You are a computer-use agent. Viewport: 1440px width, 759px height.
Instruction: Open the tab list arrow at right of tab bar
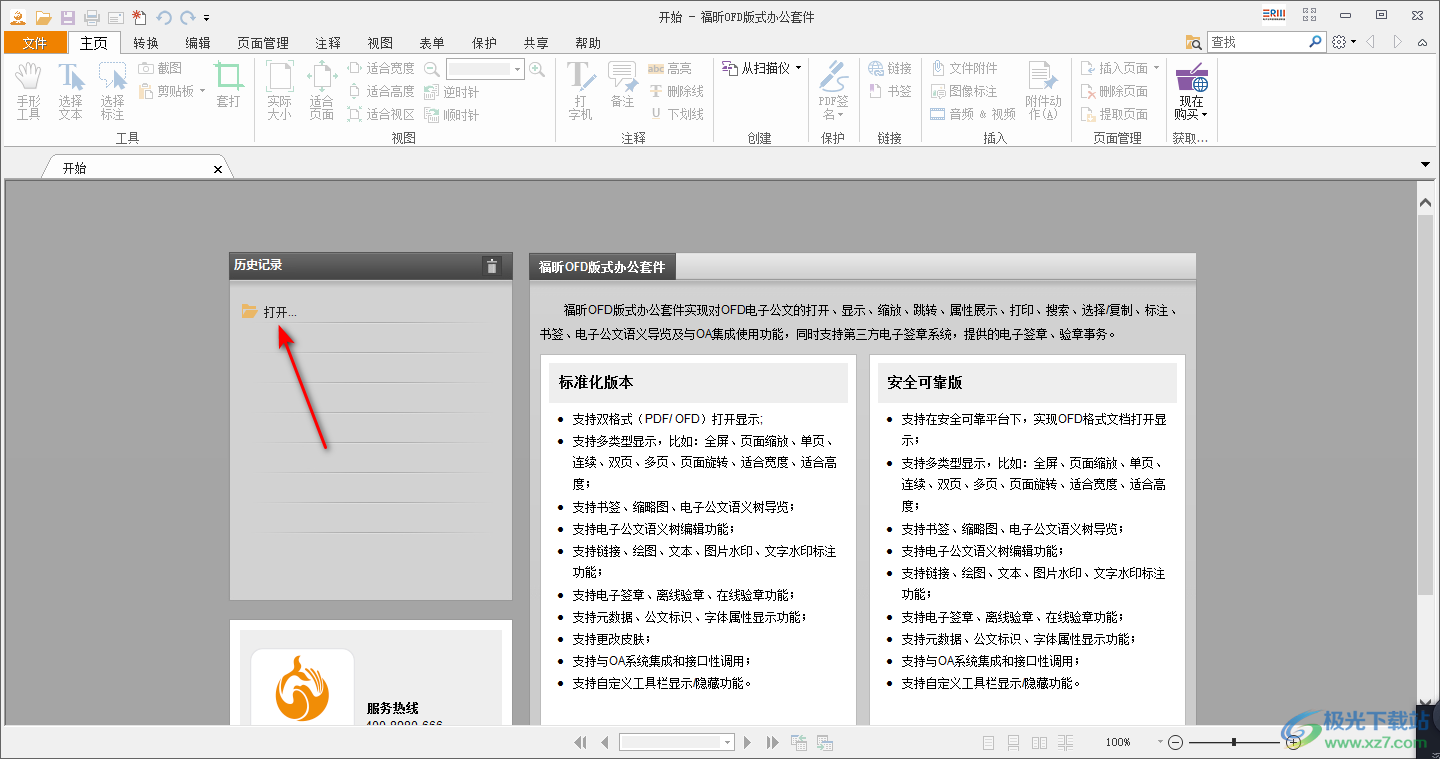point(1425,164)
